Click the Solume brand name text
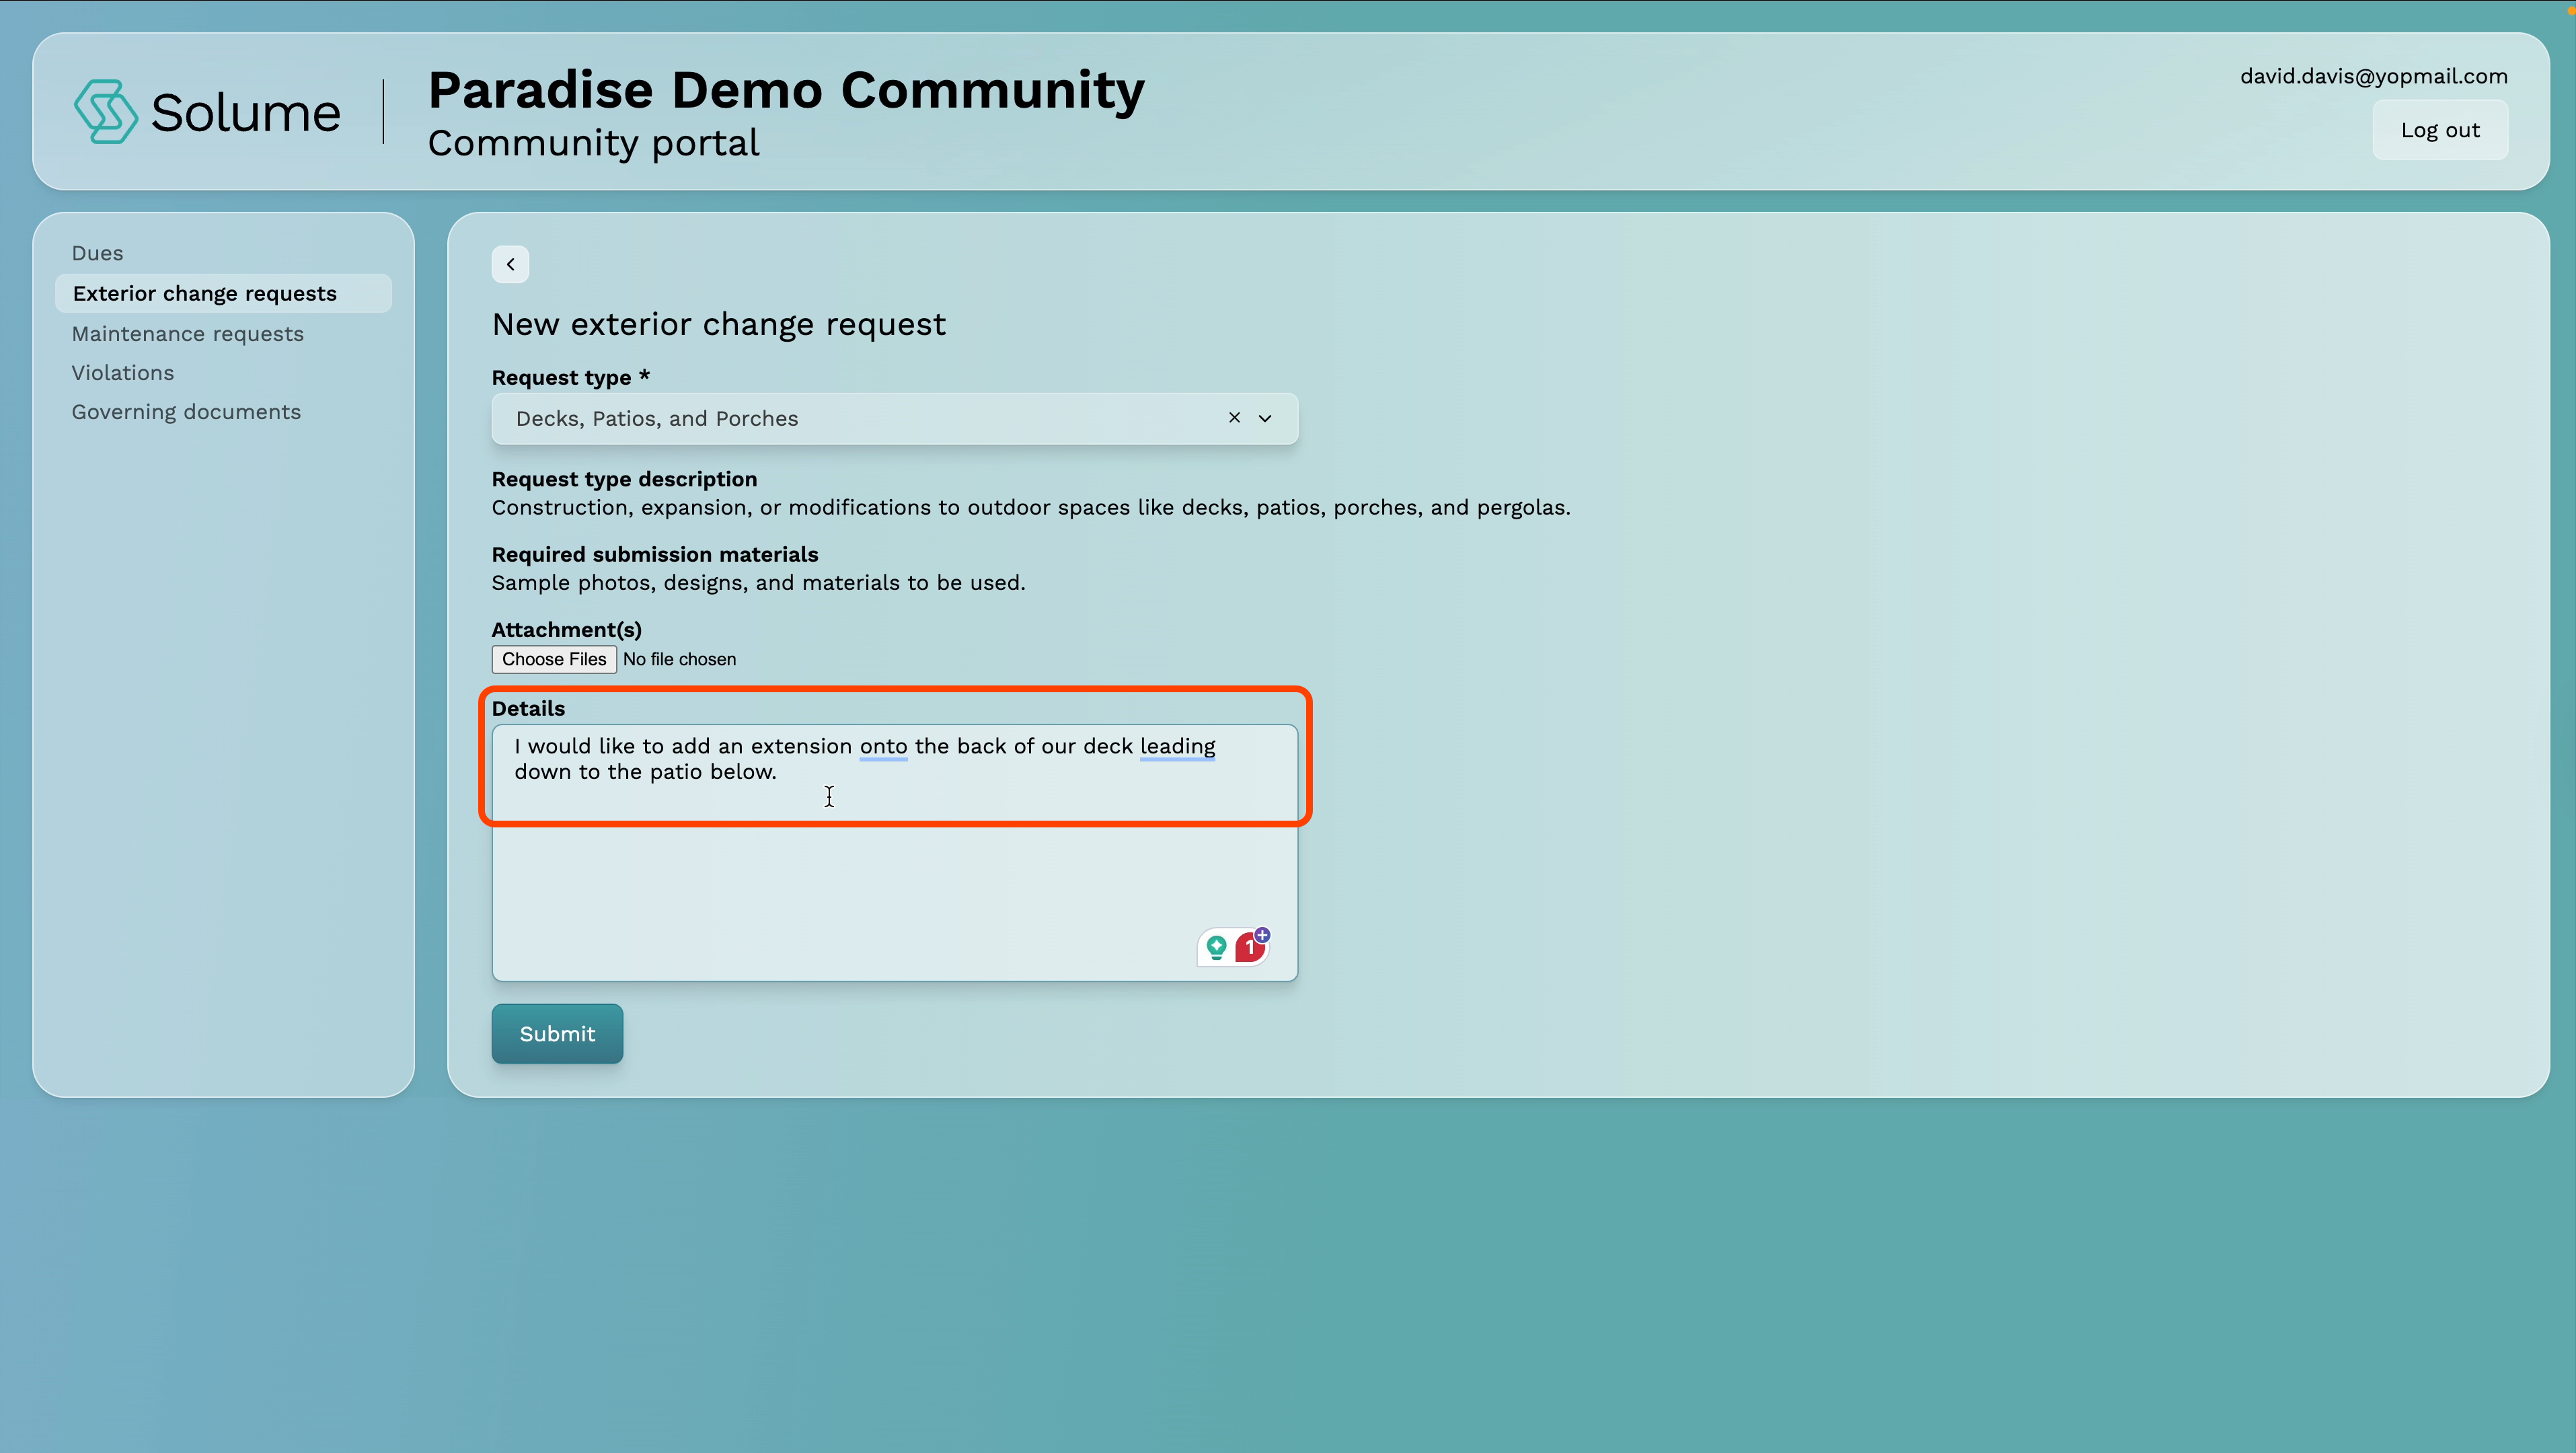 click(245, 112)
